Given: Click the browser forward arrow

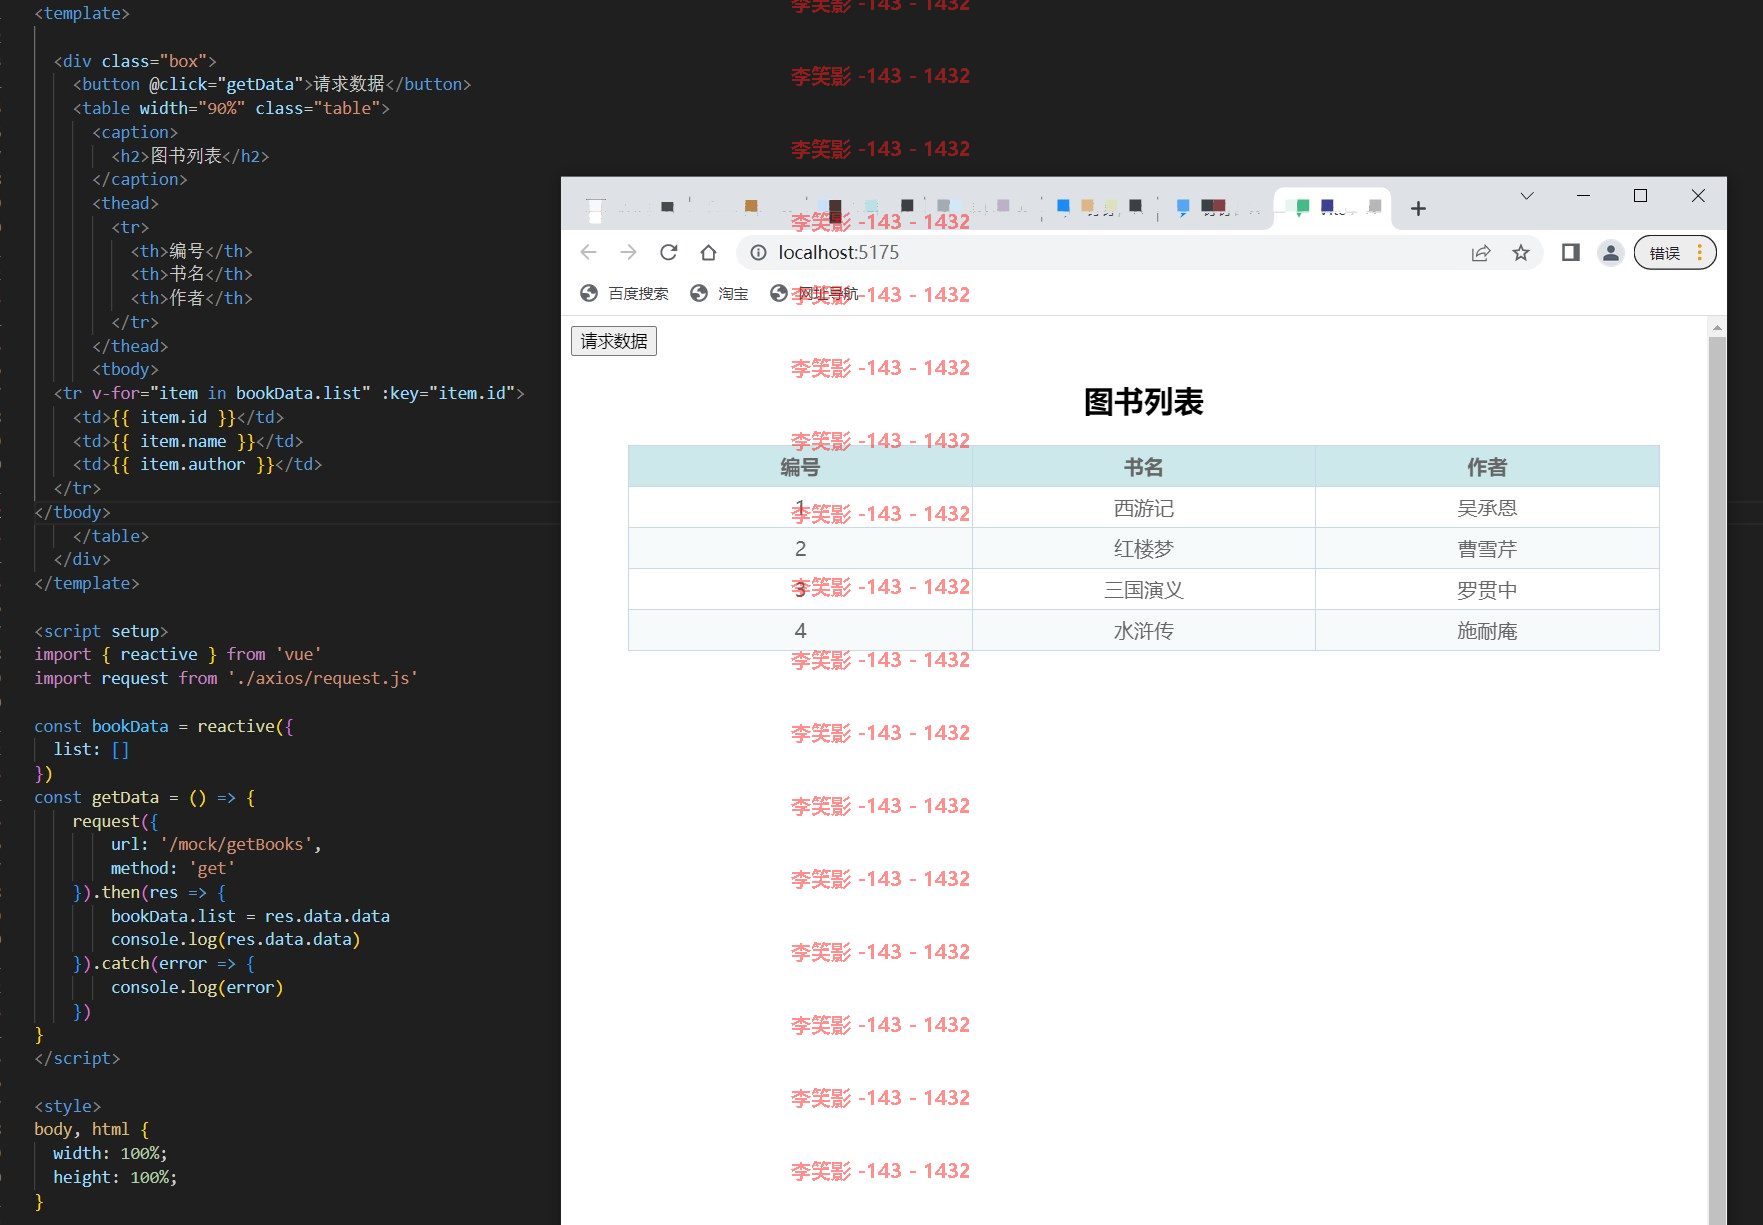Looking at the screenshot, I should pyautogui.click(x=628, y=252).
